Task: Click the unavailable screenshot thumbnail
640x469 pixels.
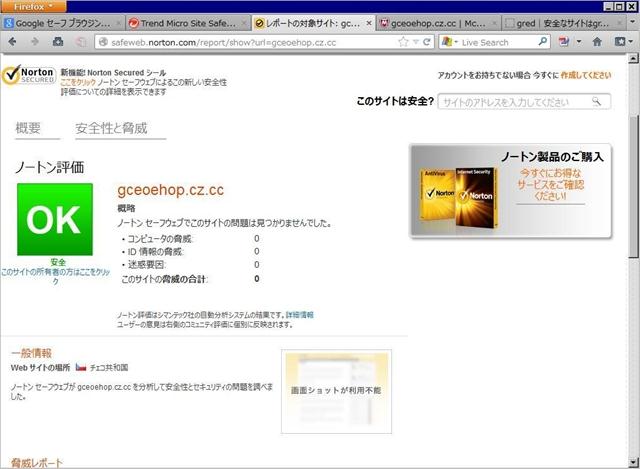Action: coord(336,391)
